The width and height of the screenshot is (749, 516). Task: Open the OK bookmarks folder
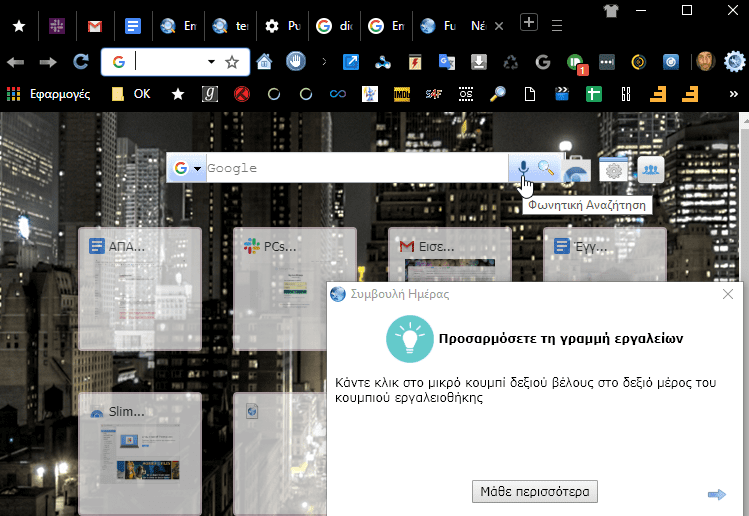click(x=131, y=94)
